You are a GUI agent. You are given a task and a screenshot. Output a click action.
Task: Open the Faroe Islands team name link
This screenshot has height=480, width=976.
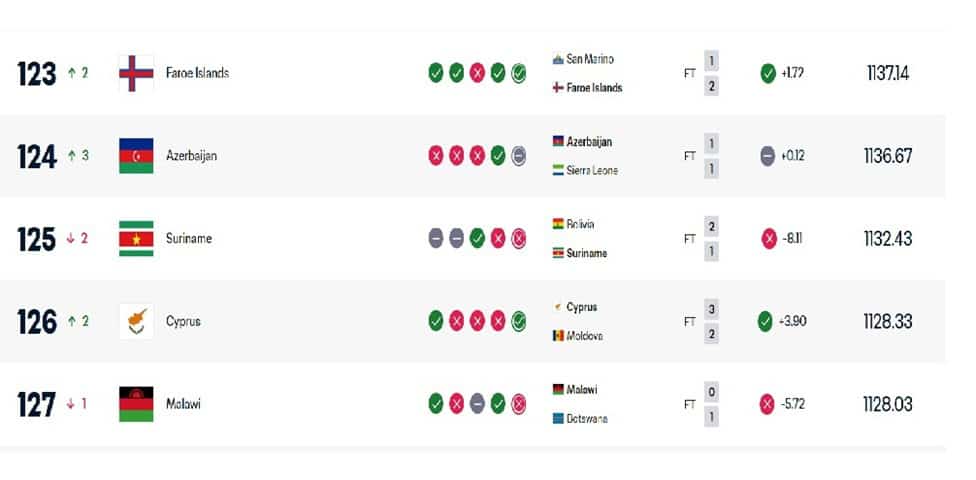(x=197, y=73)
